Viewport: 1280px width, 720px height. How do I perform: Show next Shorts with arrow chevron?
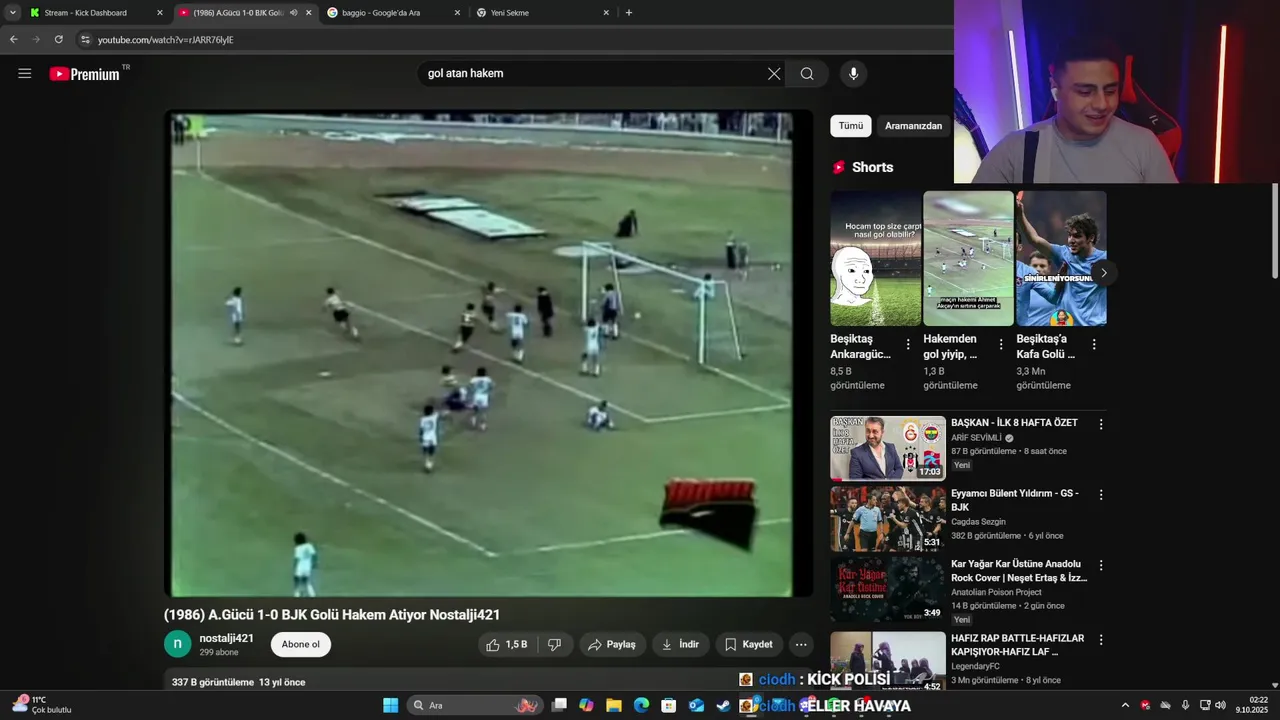1103,273
